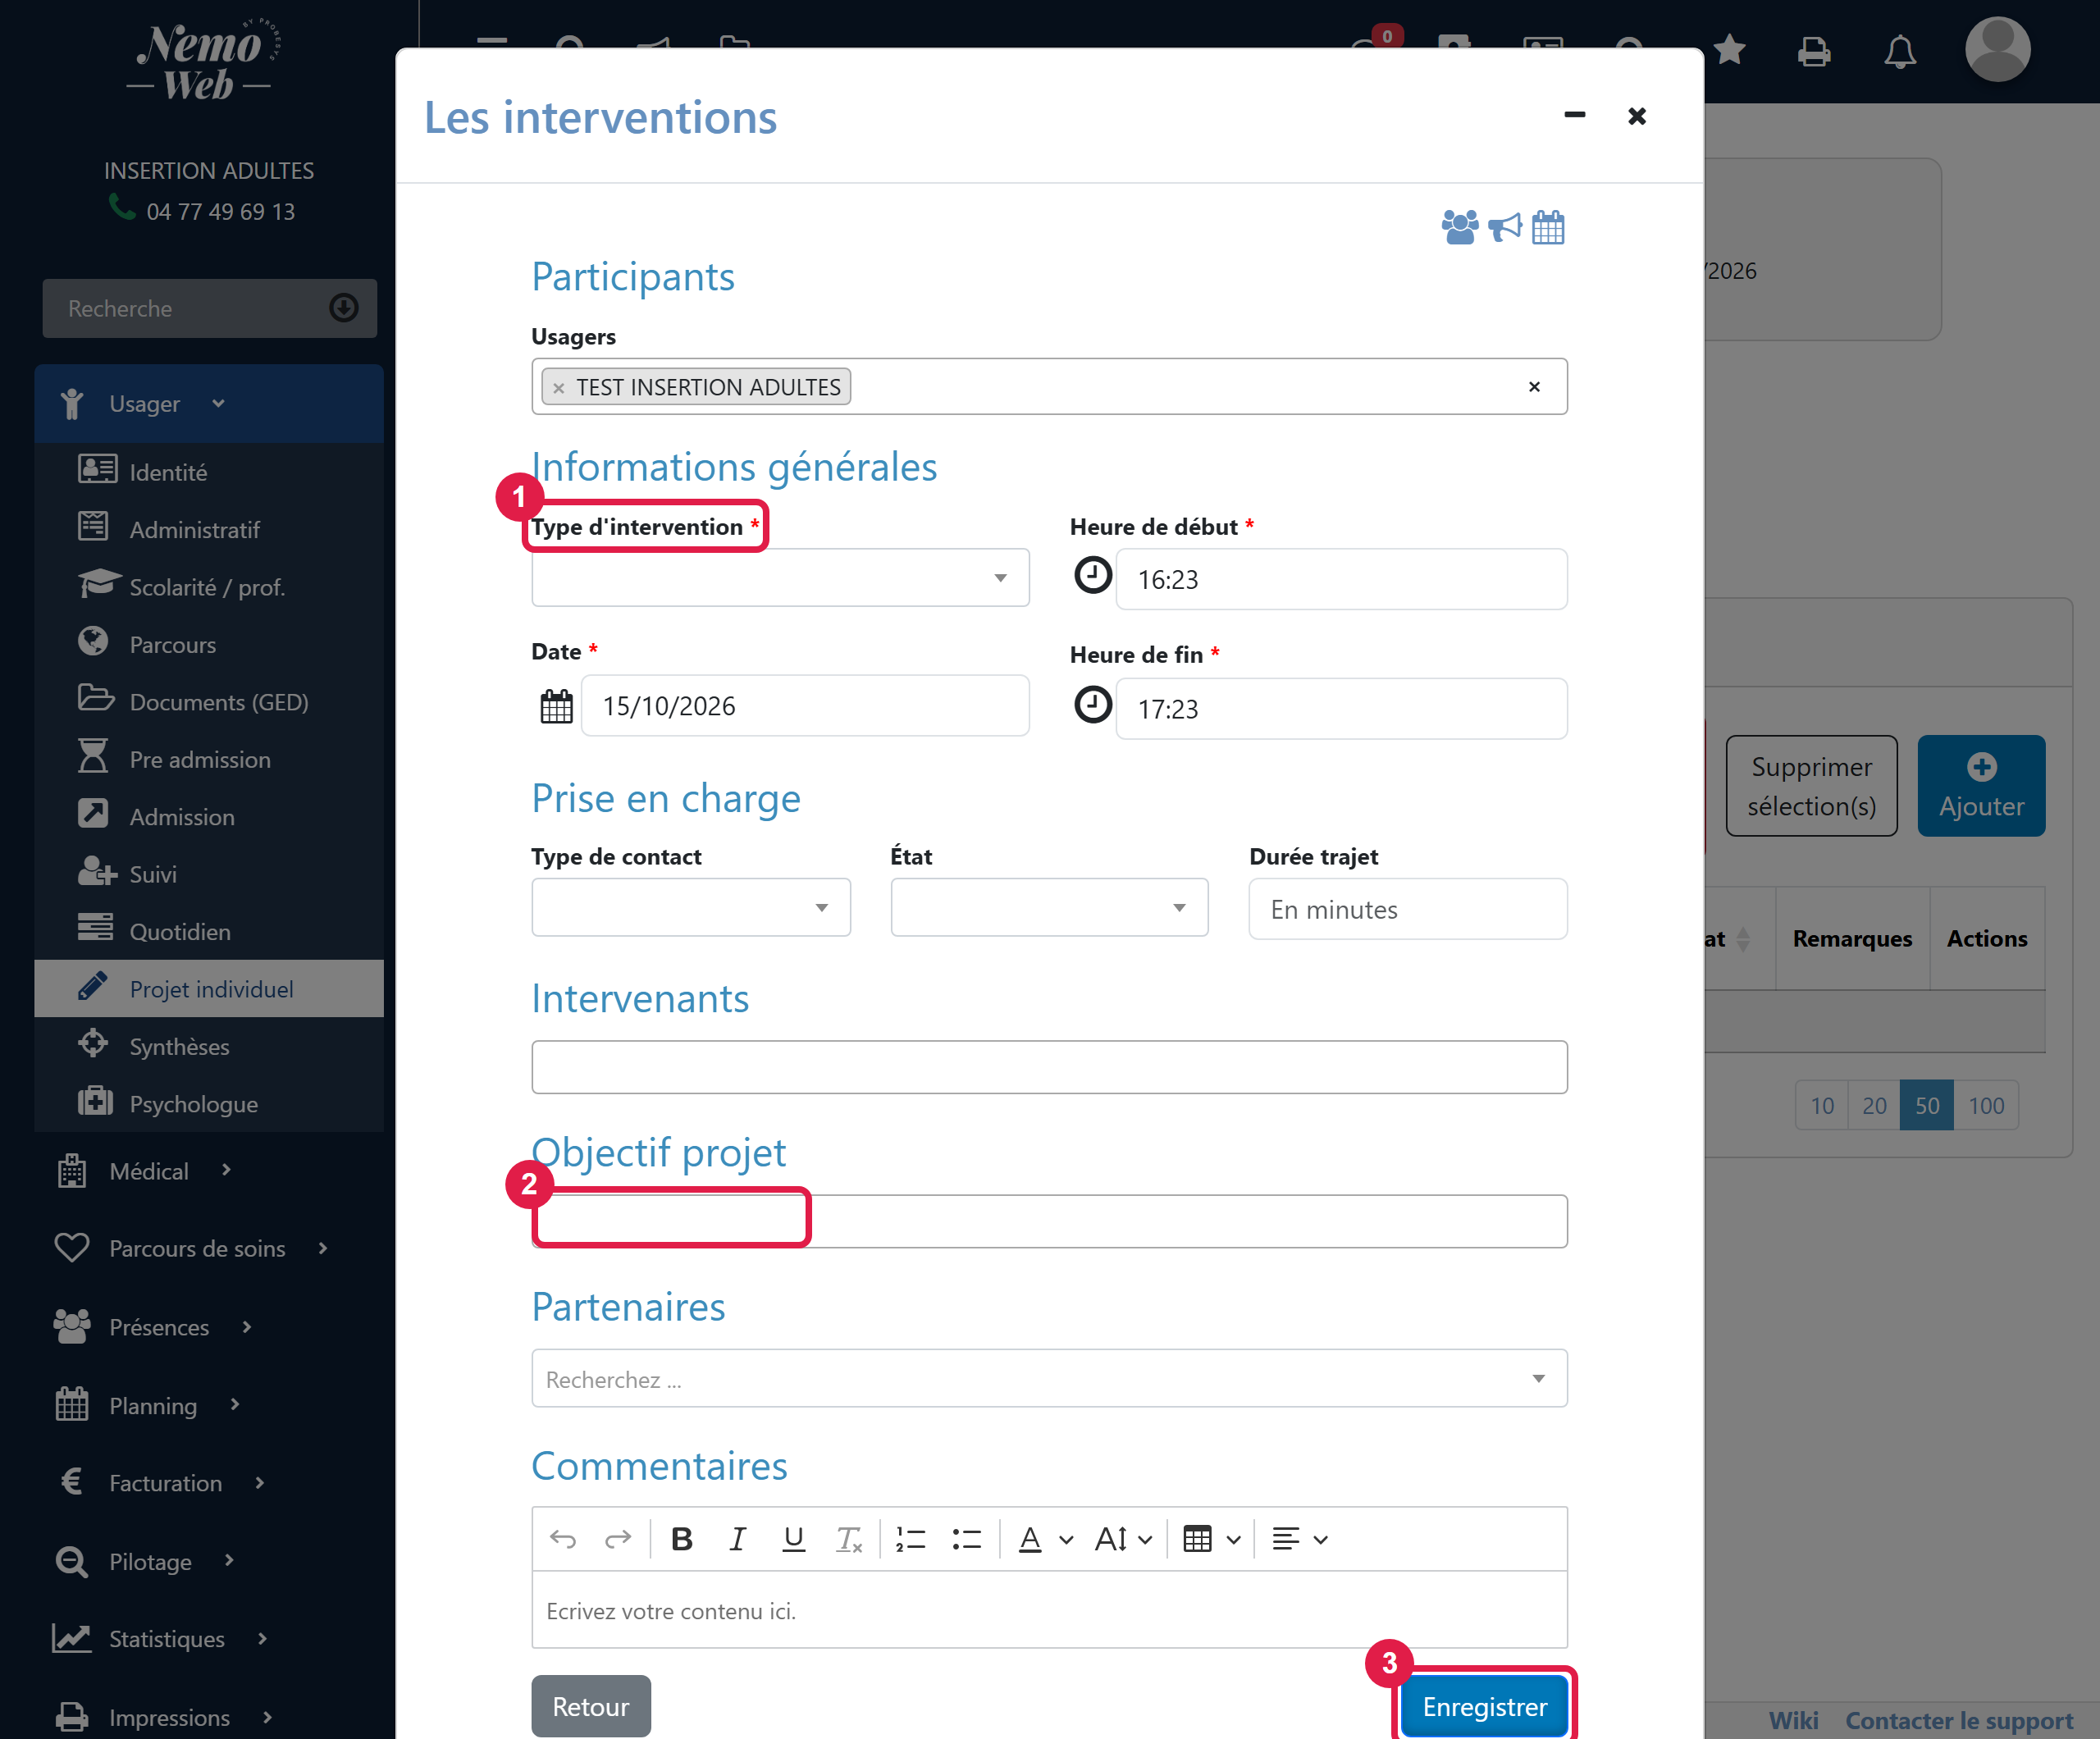Viewport: 2100px width, 1739px height.
Task: Open the print icon in top bar
Action: point(1814,51)
